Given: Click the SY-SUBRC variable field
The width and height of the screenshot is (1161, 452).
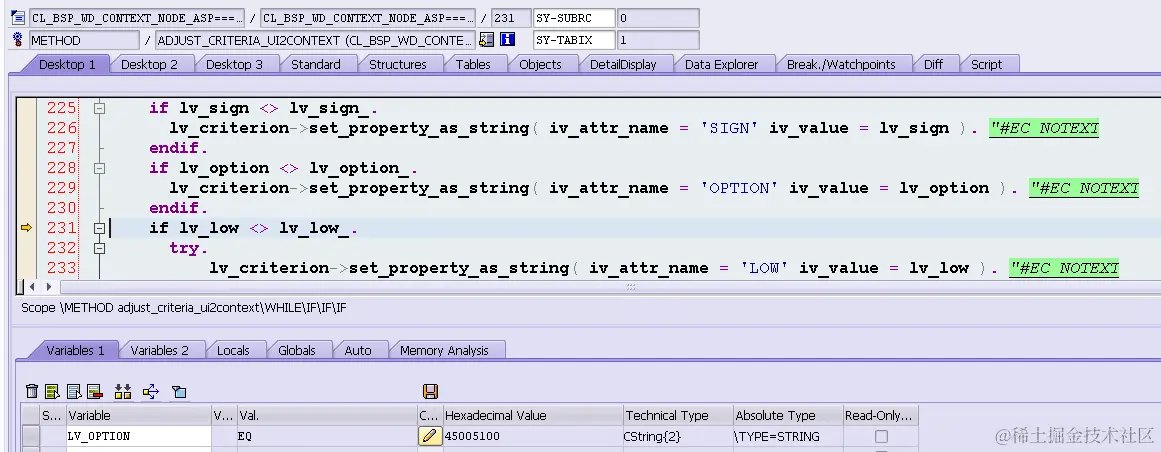Looking at the screenshot, I should point(574,18).
